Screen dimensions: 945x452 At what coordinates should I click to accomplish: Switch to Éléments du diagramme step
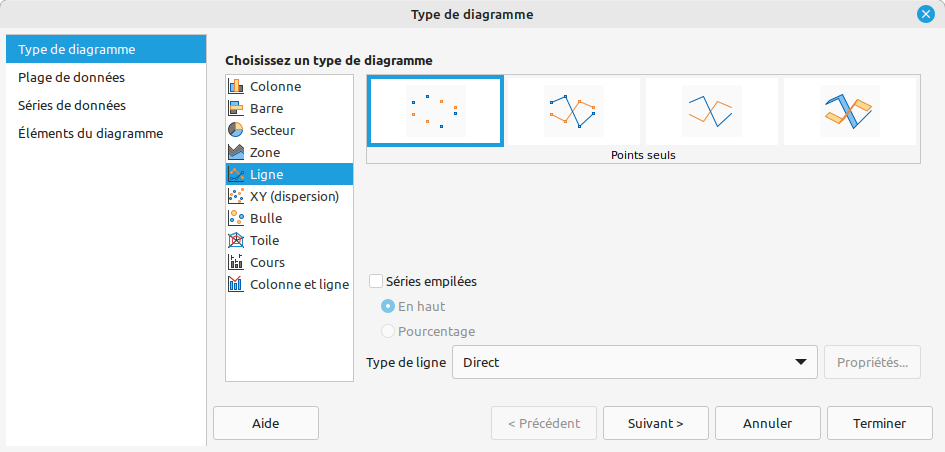click(90, 133)
